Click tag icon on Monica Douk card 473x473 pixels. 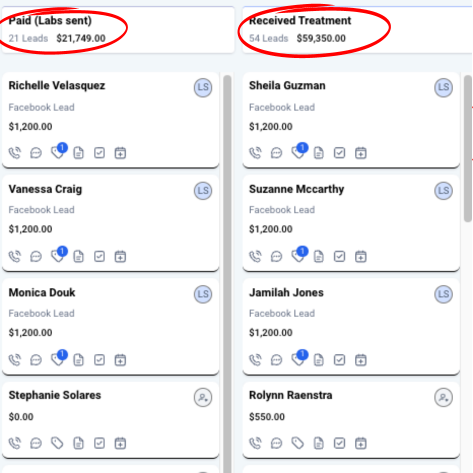click(x=57, y=360)
